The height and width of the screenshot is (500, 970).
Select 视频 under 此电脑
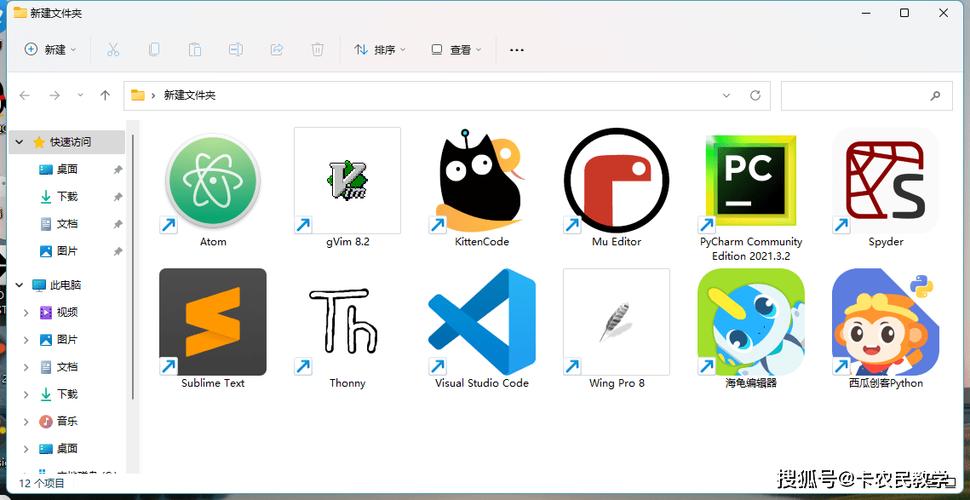tap(66, 312)
